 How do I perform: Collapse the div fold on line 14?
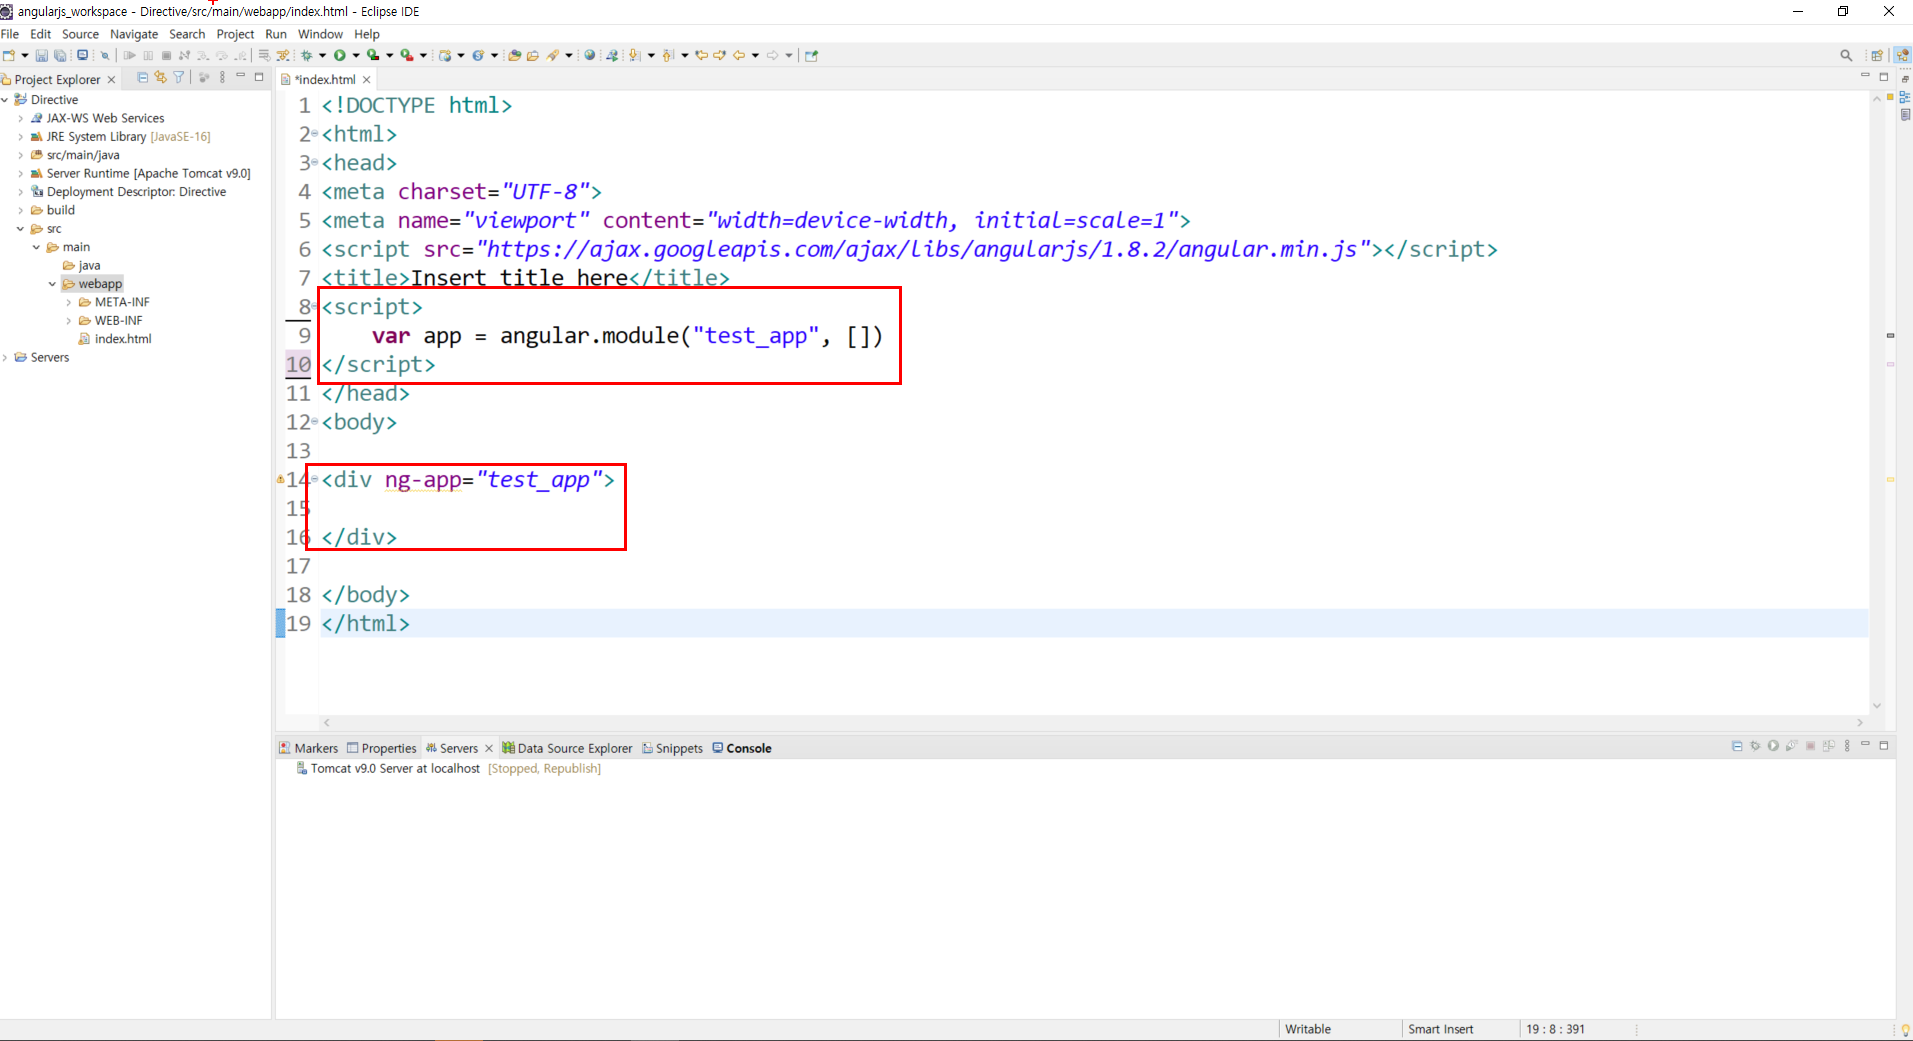point(315,479)
